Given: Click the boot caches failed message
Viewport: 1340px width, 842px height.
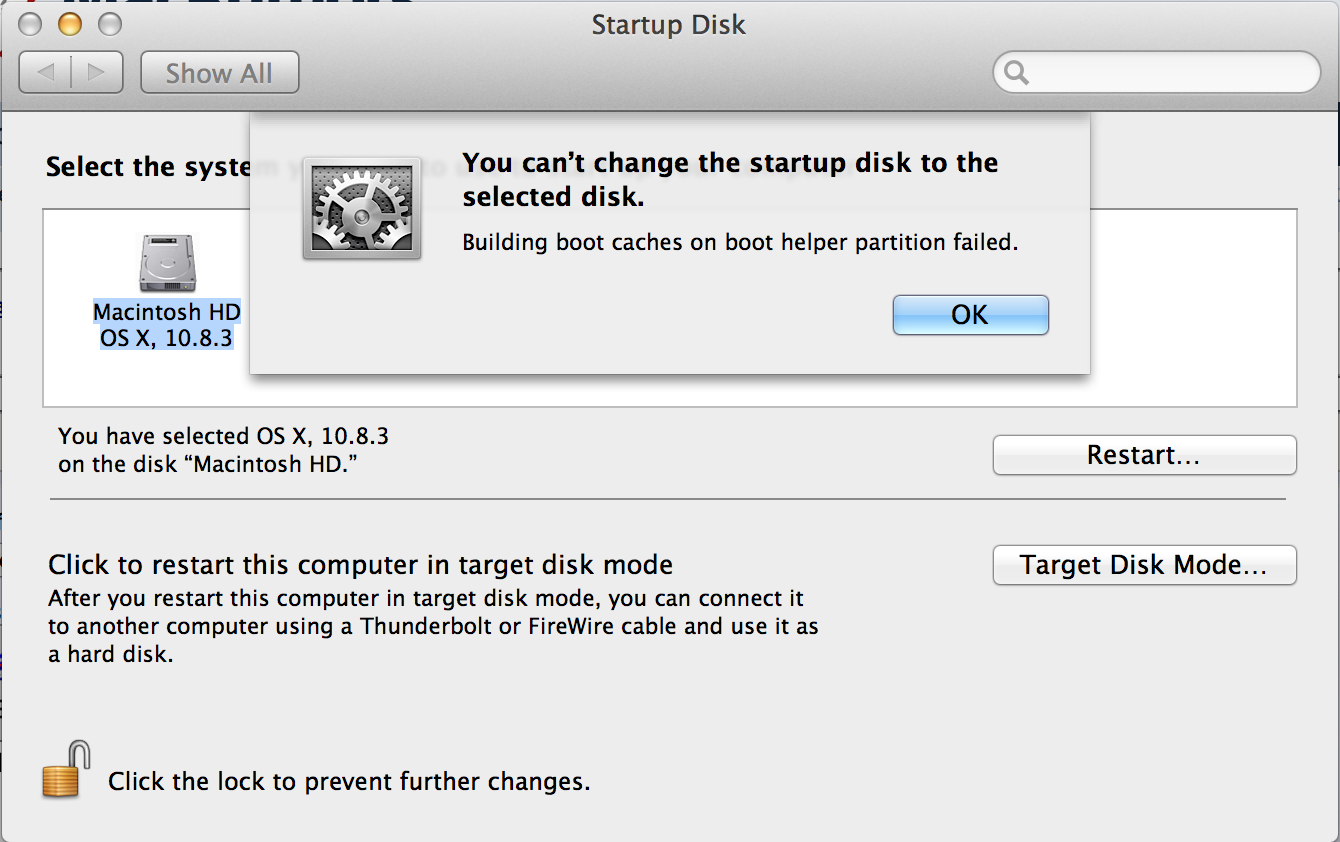Looking at the screenshot, I should tap(740, 242).
